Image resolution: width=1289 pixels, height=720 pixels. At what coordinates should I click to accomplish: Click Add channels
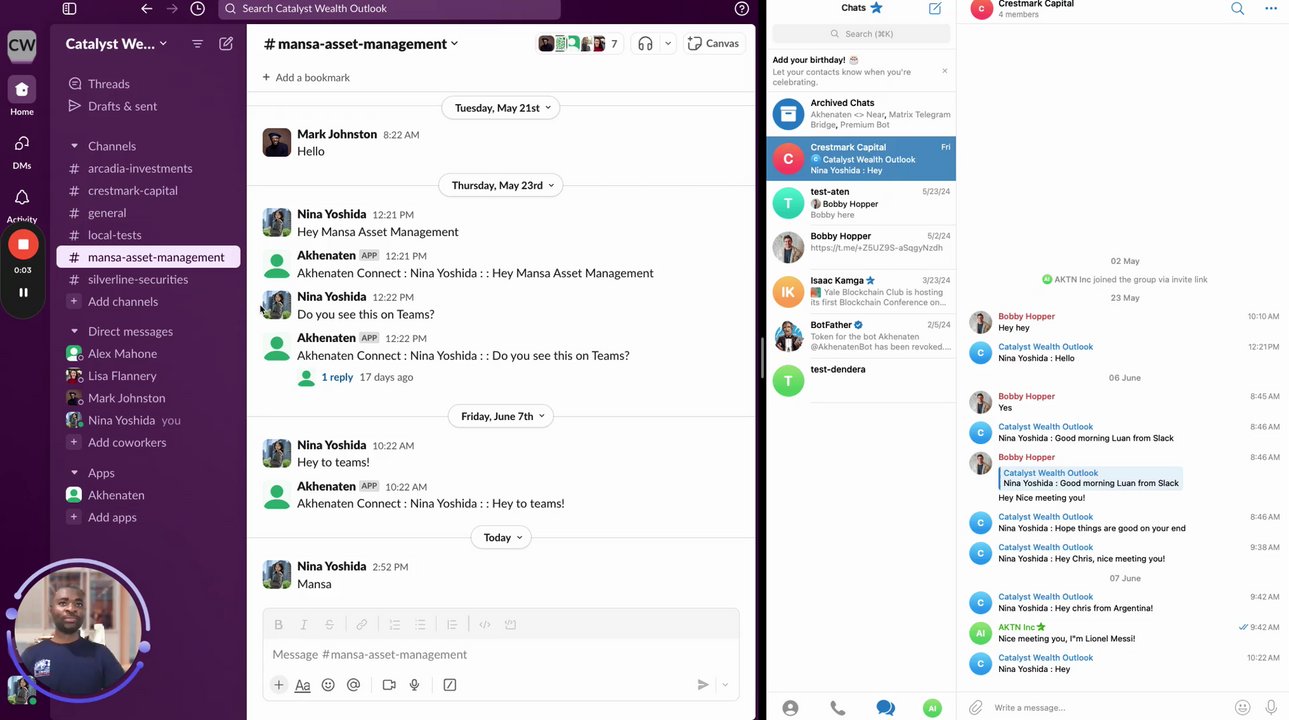(123, 301)
